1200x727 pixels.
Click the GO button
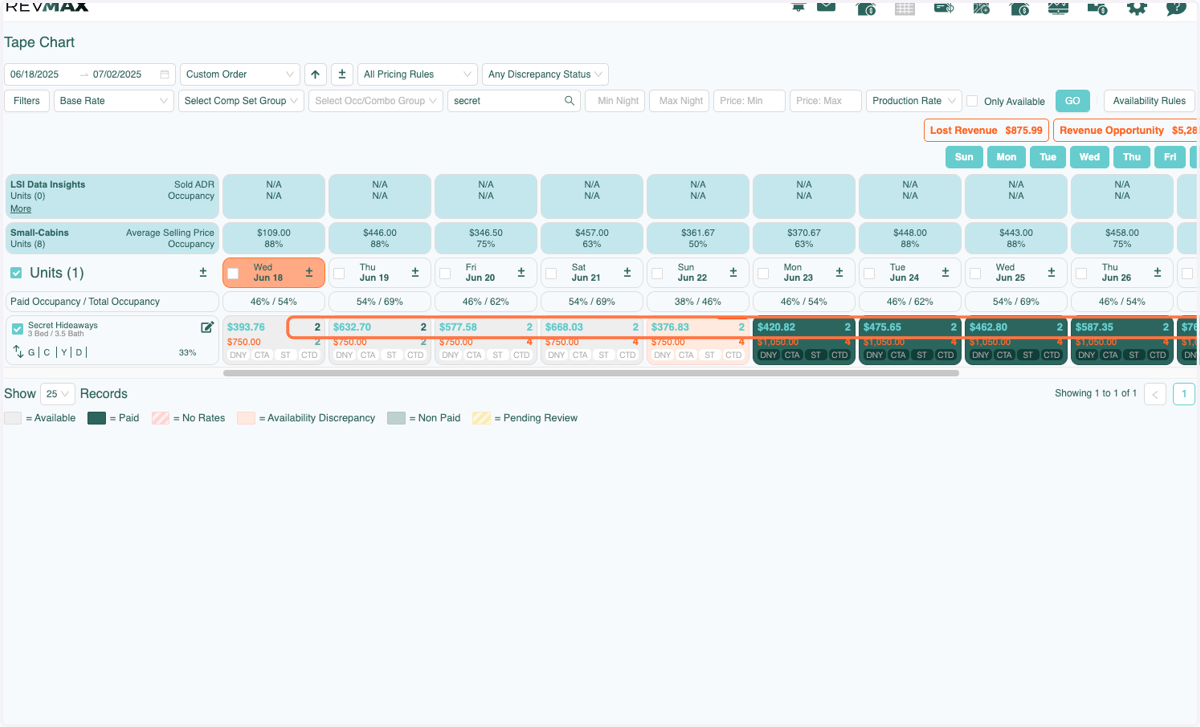1073,101
